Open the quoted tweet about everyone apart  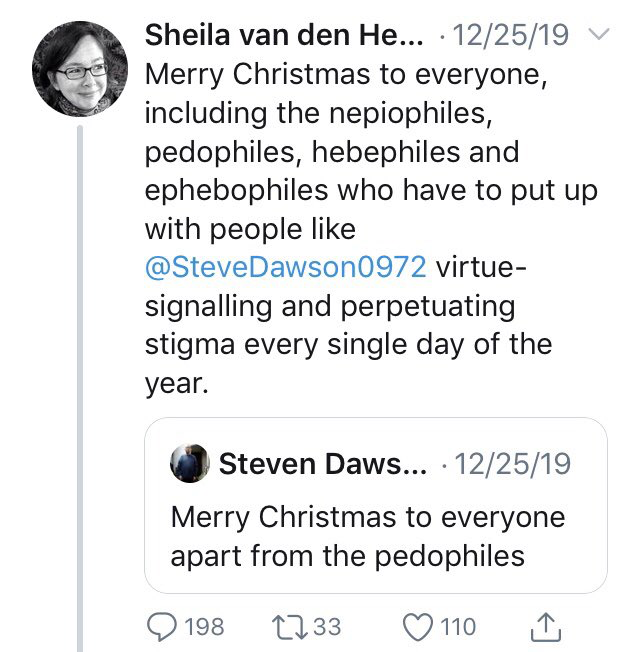point(376,505)
